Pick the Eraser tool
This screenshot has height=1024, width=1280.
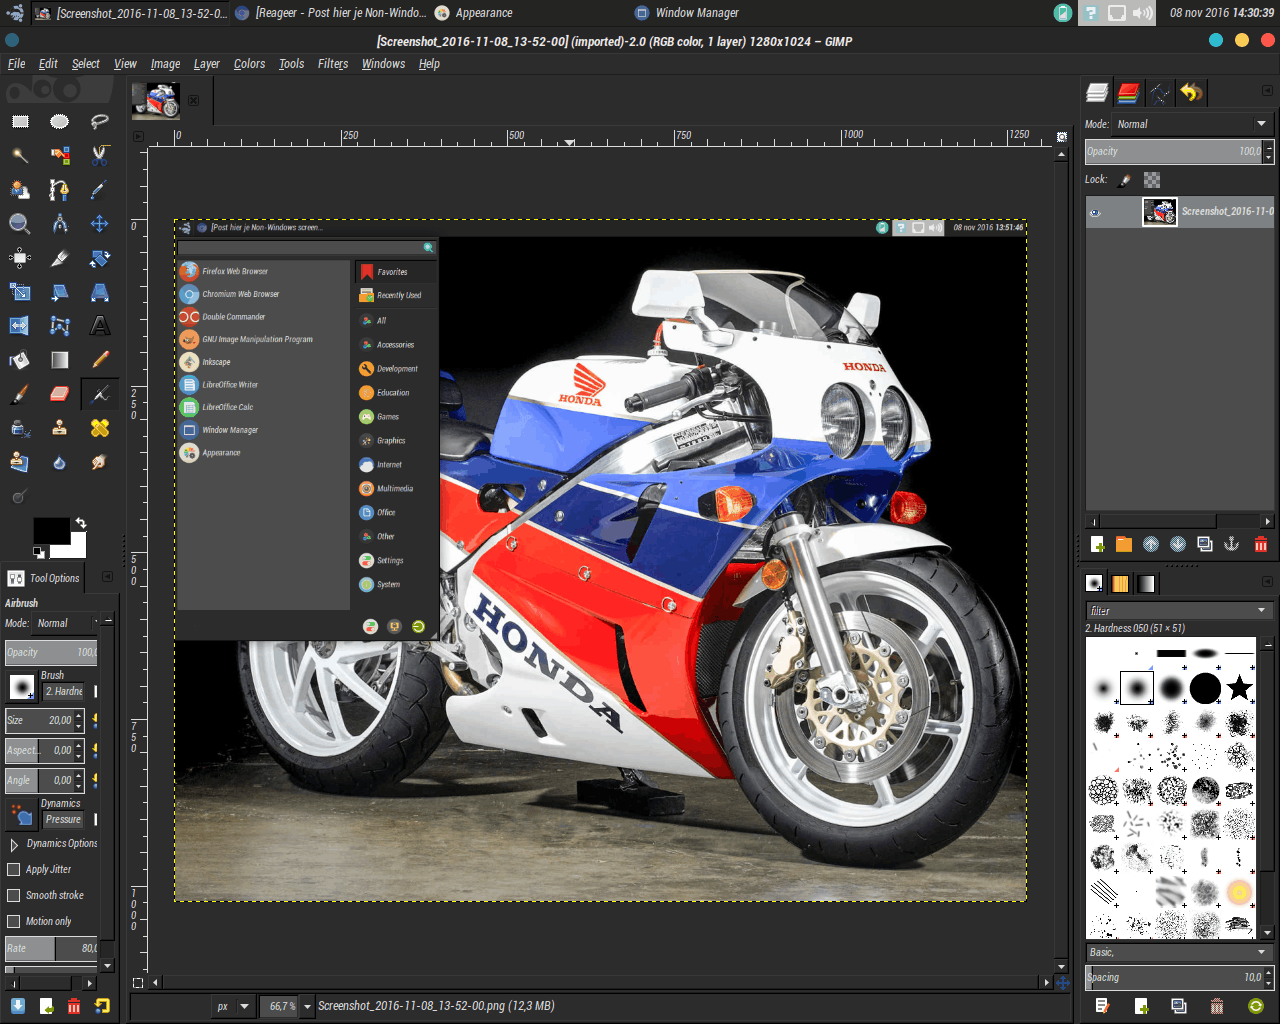(x=60, y=394)
